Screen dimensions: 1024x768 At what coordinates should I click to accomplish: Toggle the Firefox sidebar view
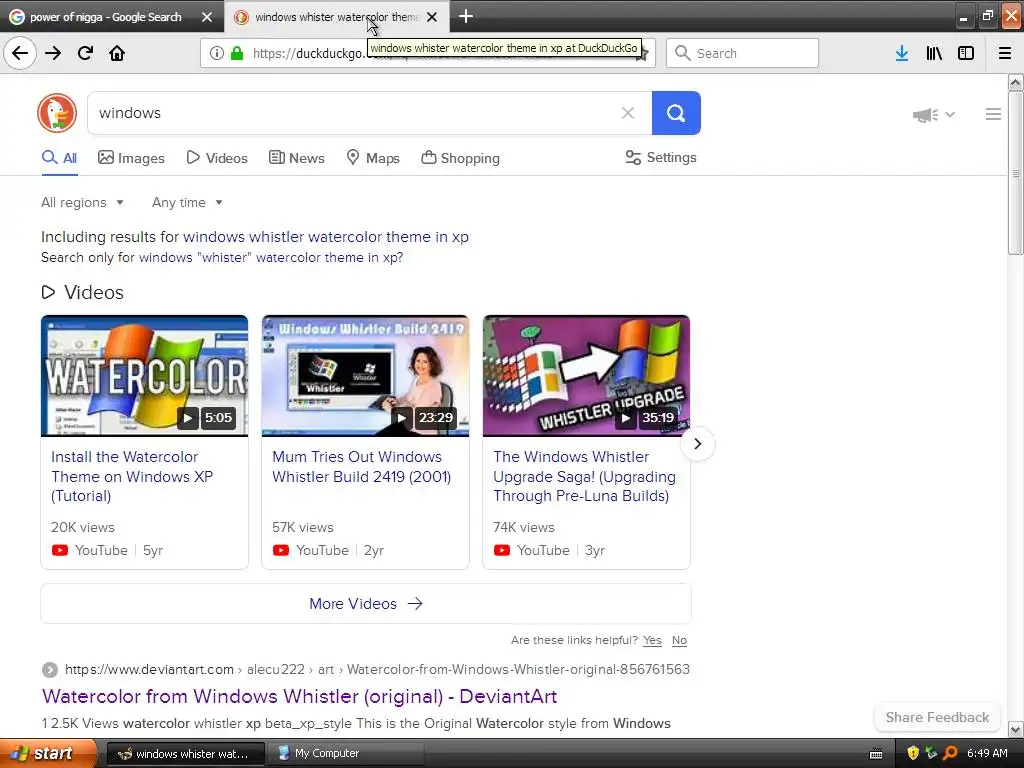click(x=966, y=53)
